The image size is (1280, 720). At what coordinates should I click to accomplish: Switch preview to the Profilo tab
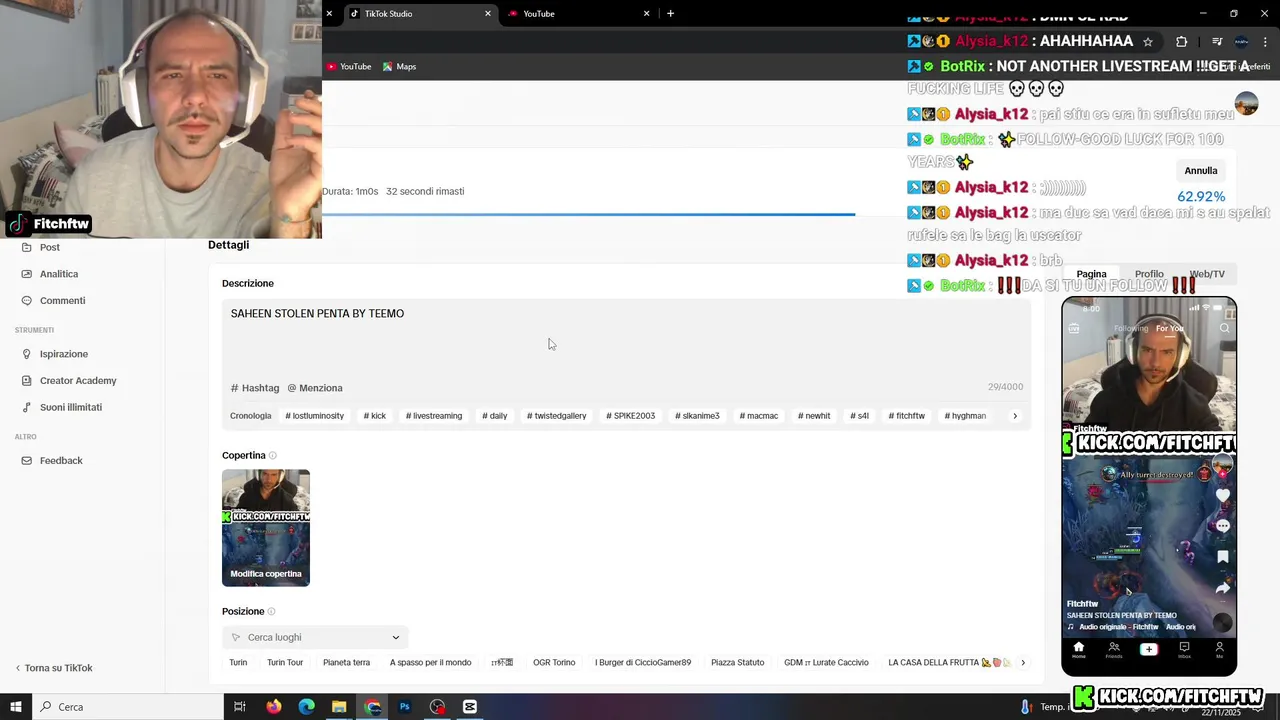1149,274
